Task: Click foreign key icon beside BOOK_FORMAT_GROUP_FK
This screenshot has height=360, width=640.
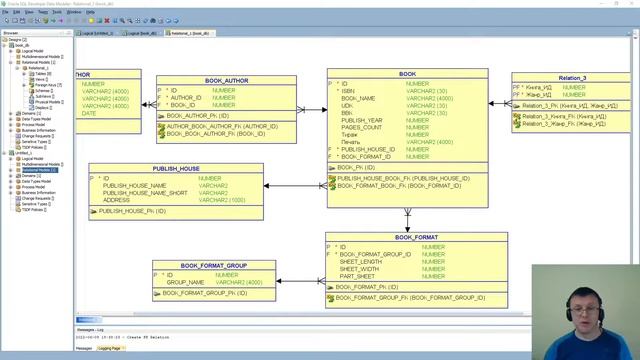Action: (330, 298)
